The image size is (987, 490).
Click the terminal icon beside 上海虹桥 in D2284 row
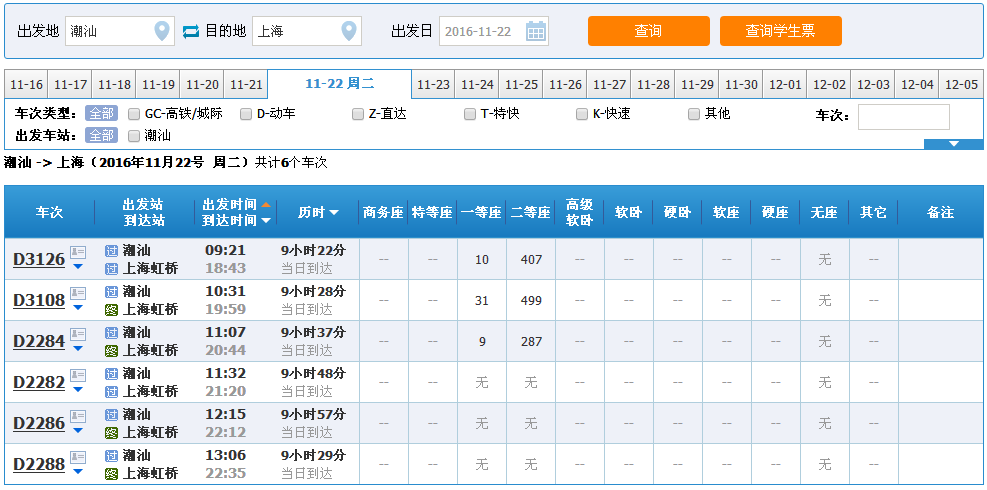tap(111, 350)
